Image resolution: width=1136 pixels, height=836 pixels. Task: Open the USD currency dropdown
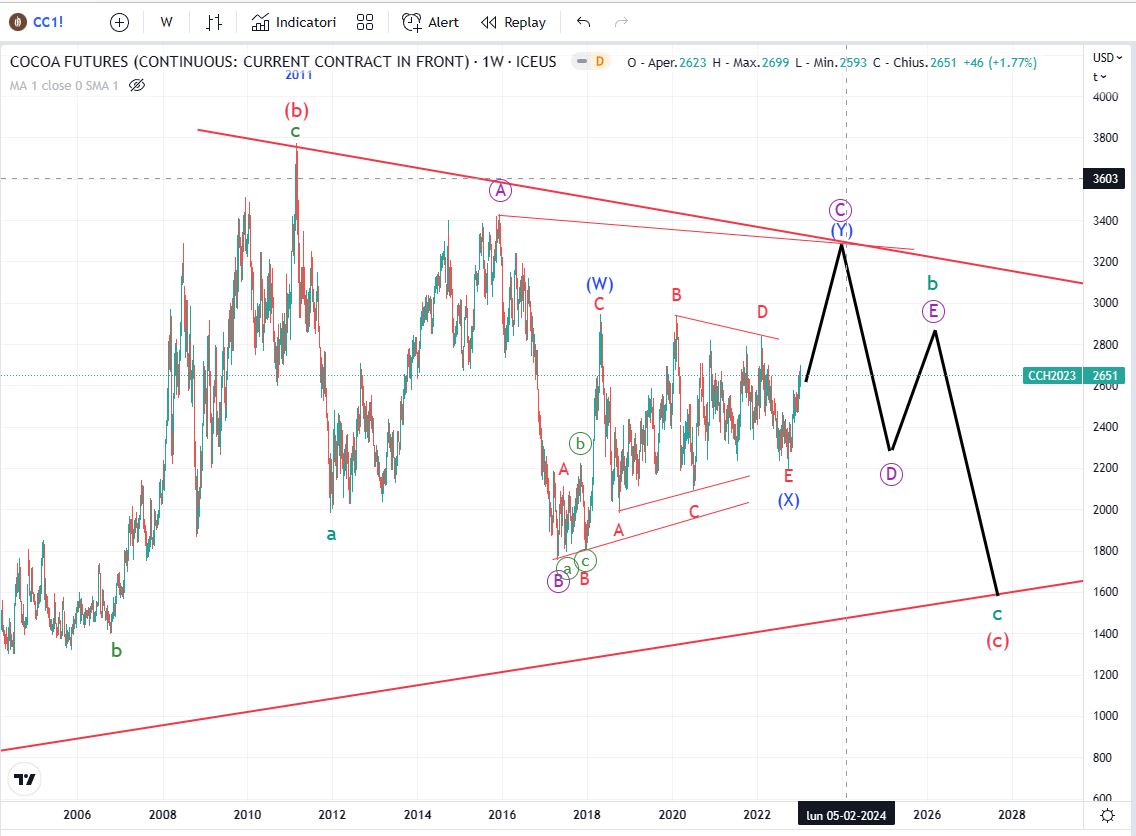coord(1107,57)
